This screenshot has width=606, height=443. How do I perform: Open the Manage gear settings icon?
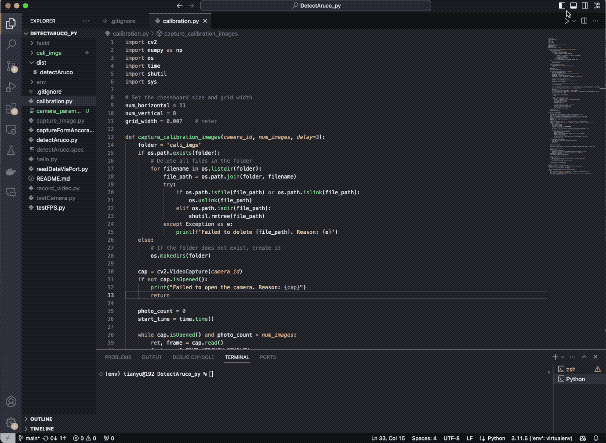click(x=11, y=423)
